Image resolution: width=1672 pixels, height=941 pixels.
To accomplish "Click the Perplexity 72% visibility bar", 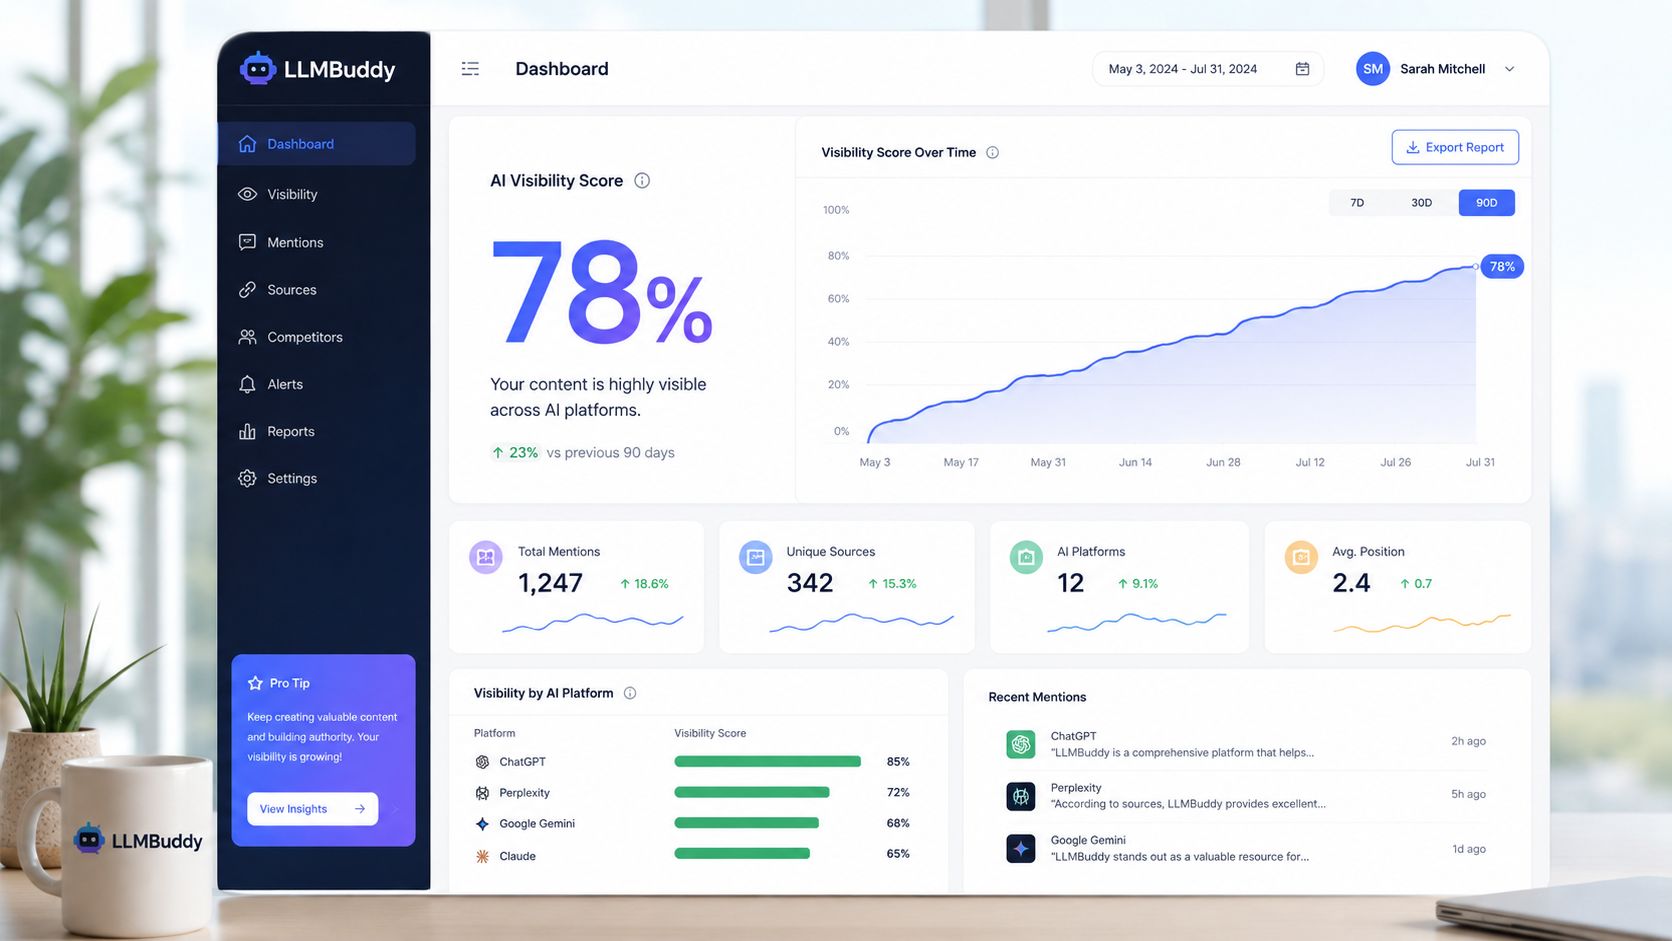I will pyautogui.click(x=752, y=792).
